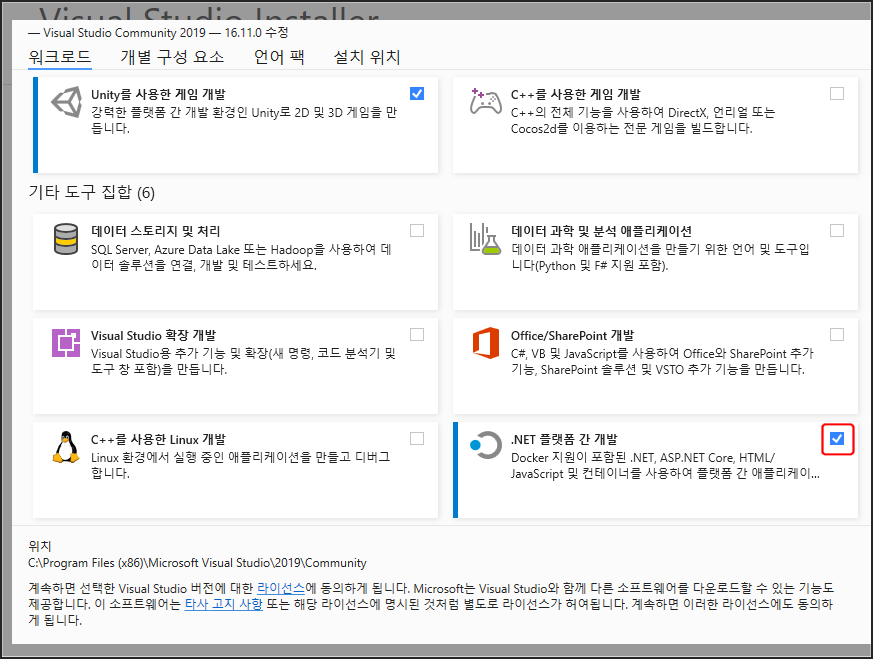This screenshot has width=873, height=659.
Task: Click the .NET cross-platform icon
Action: 485,445
